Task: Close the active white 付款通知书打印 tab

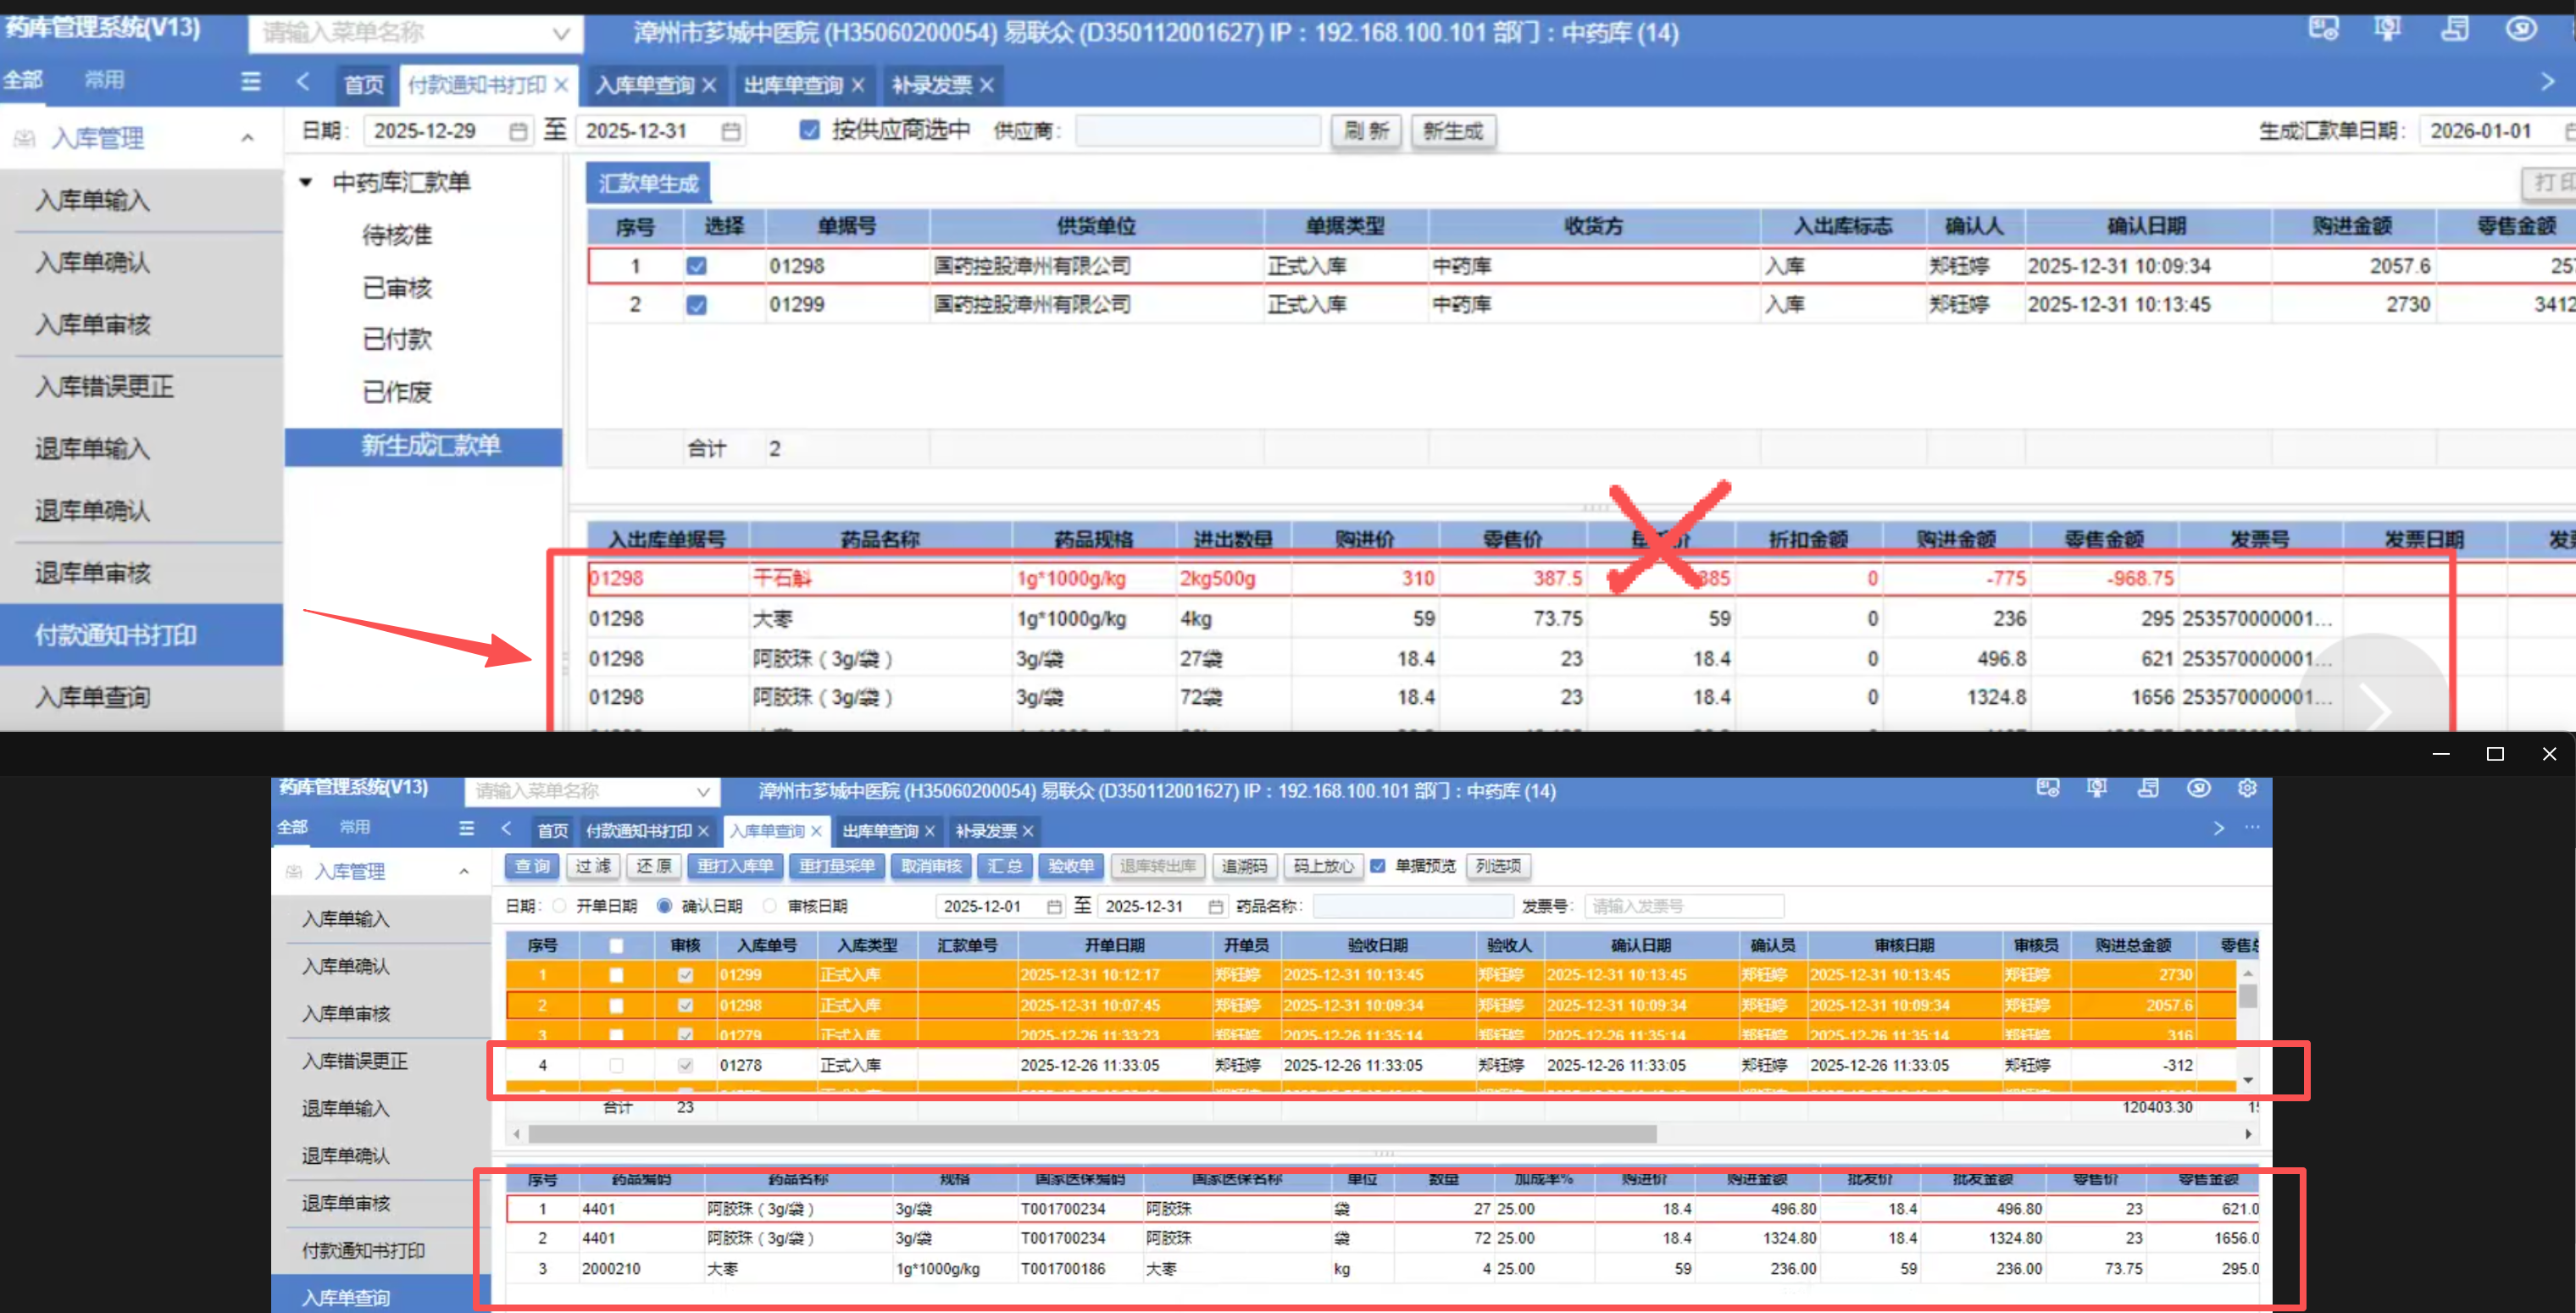Action: (561, 85)
